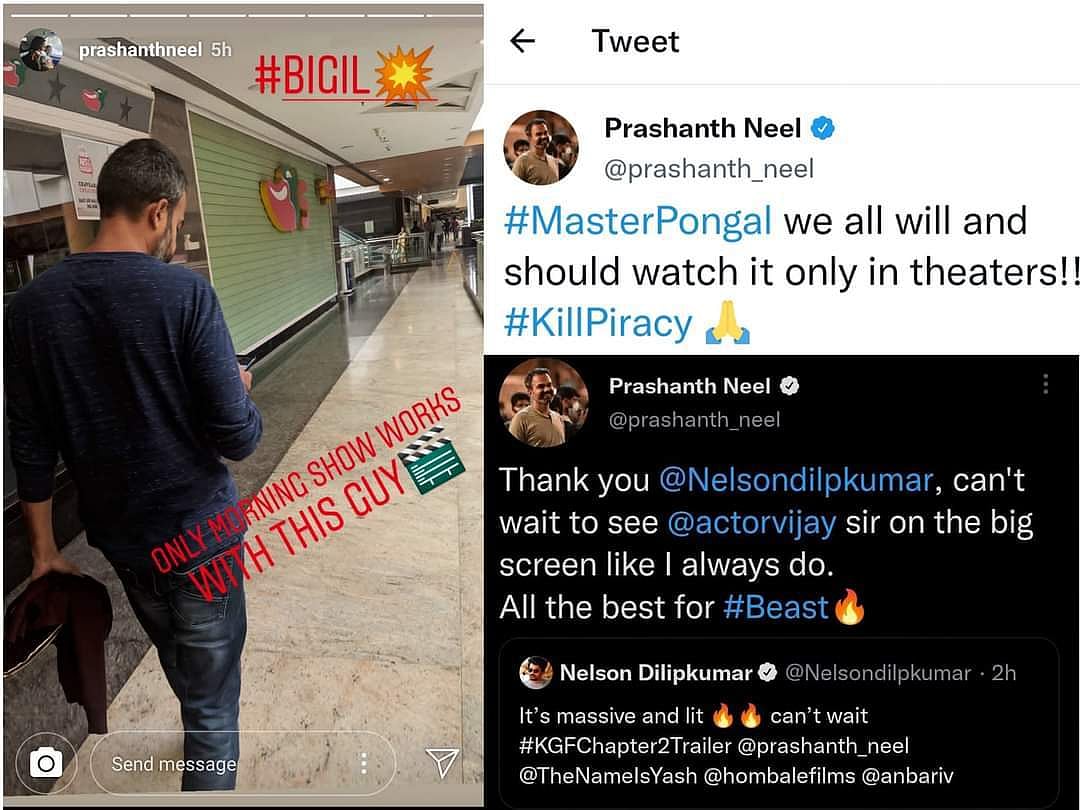Click the blue verified badge beside Prashanth Neel
Screen dimensions: 1080x810
822,128
